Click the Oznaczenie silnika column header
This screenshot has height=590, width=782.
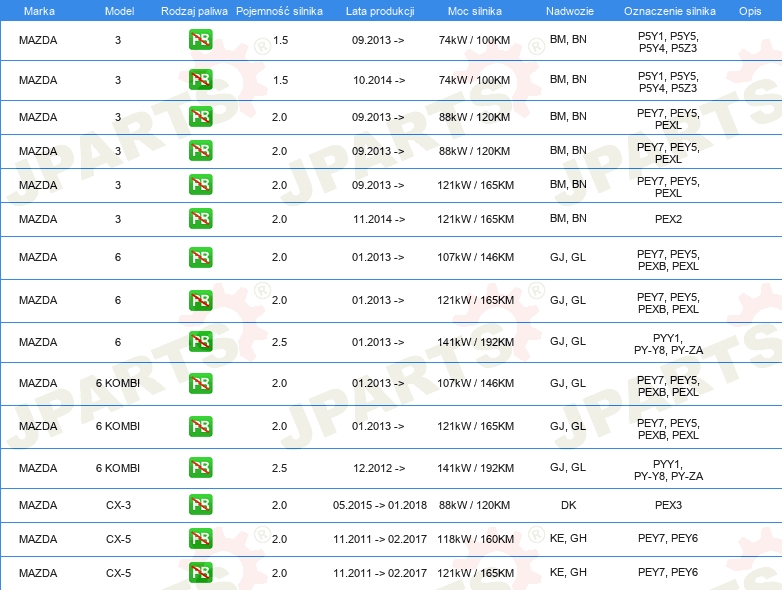pyautogui.click(x=670, y=11)
